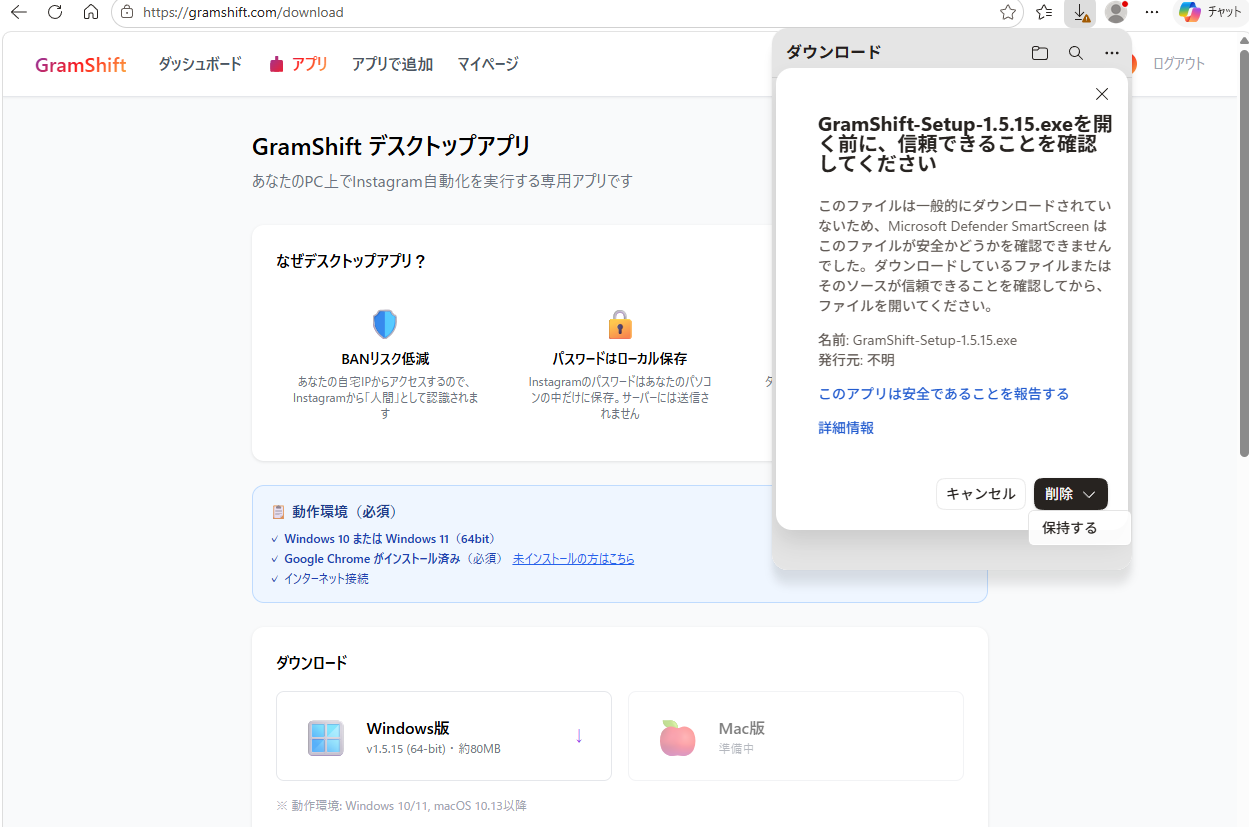This screenshot has height=827, width=1249.
Task: Open the GramShift logo home link
Action: click(81, 65)
